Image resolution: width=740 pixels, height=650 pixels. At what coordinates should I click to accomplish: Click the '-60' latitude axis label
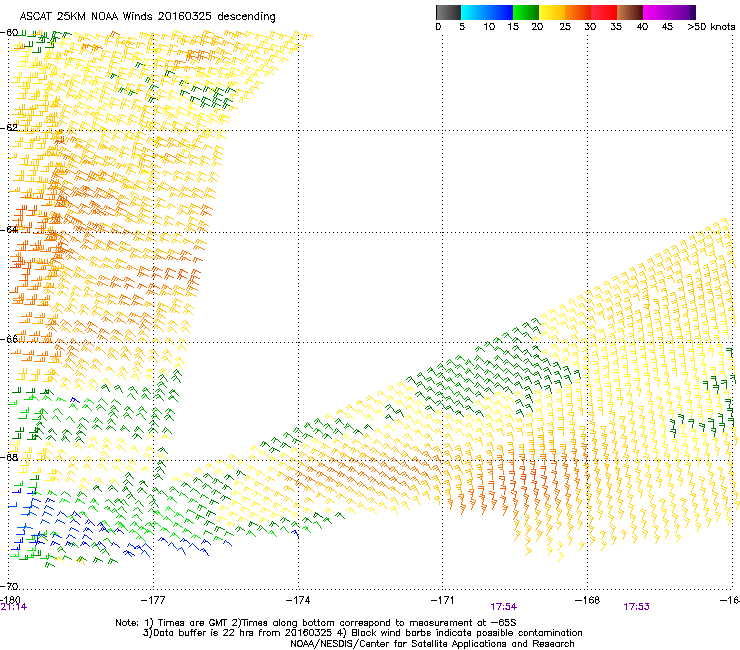[x=9, y=33]
